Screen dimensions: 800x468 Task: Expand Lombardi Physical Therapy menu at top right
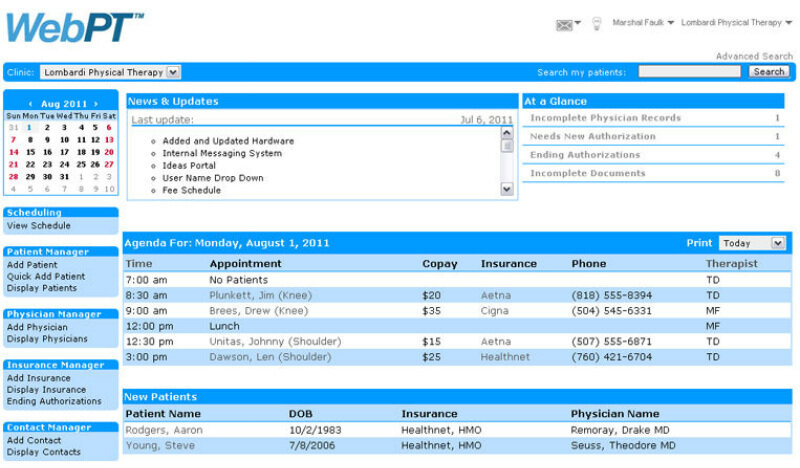point(736,23)
